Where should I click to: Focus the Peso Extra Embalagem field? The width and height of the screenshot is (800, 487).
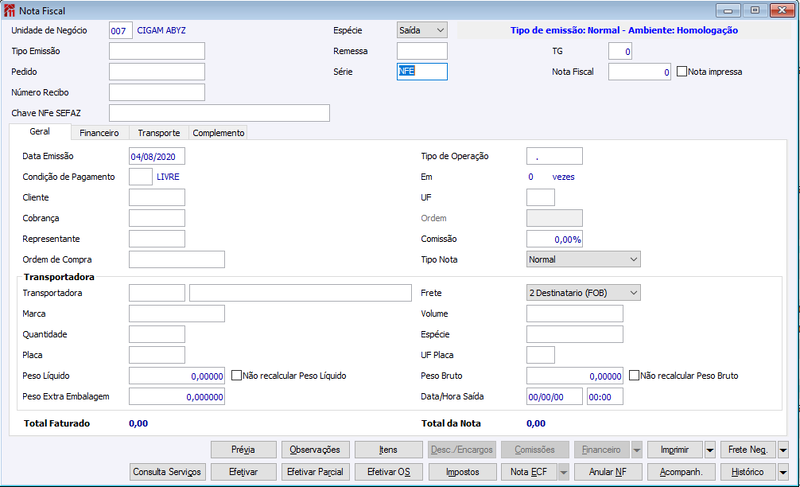click(x=177, y=396)
